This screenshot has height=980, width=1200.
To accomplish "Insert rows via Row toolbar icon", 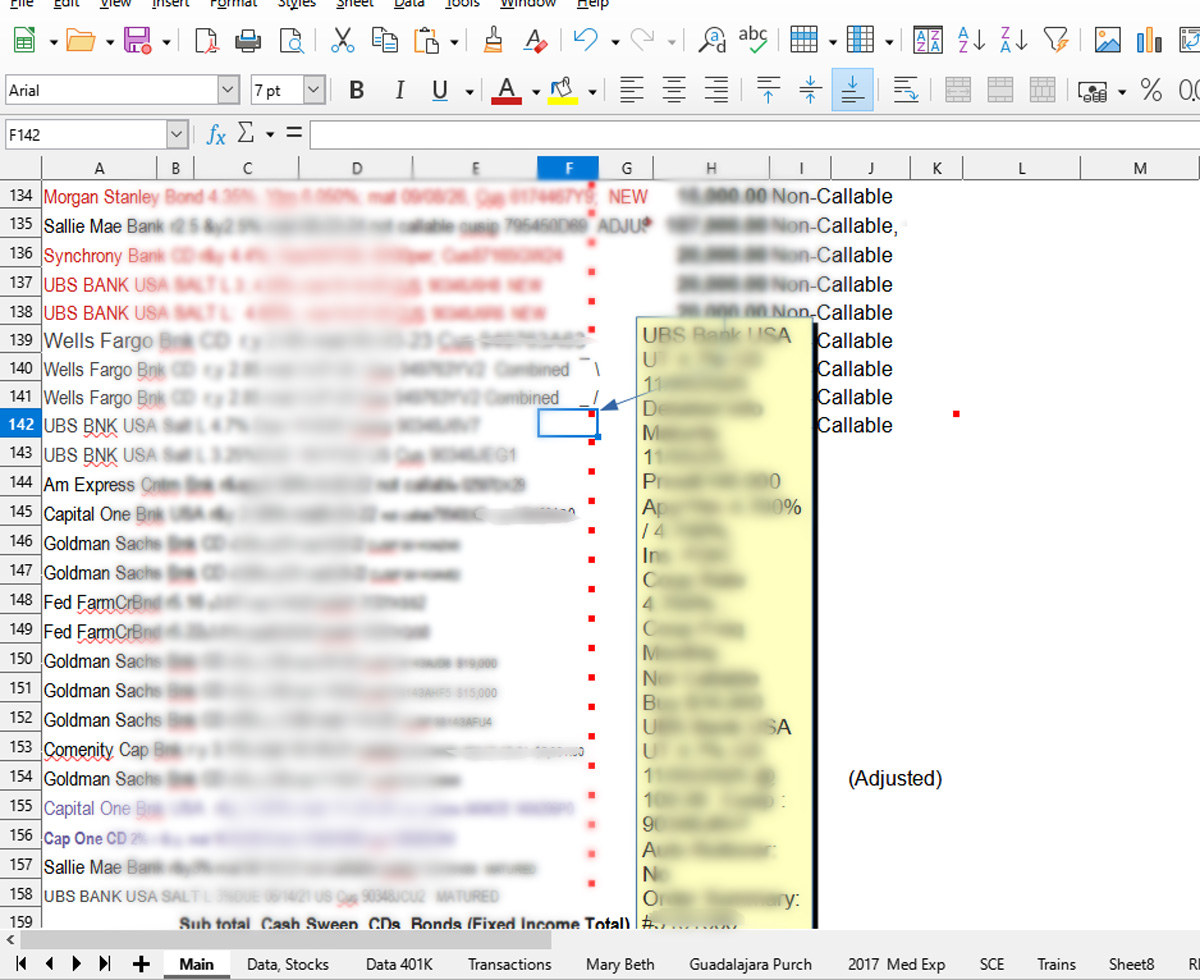I will coord(804,40).
